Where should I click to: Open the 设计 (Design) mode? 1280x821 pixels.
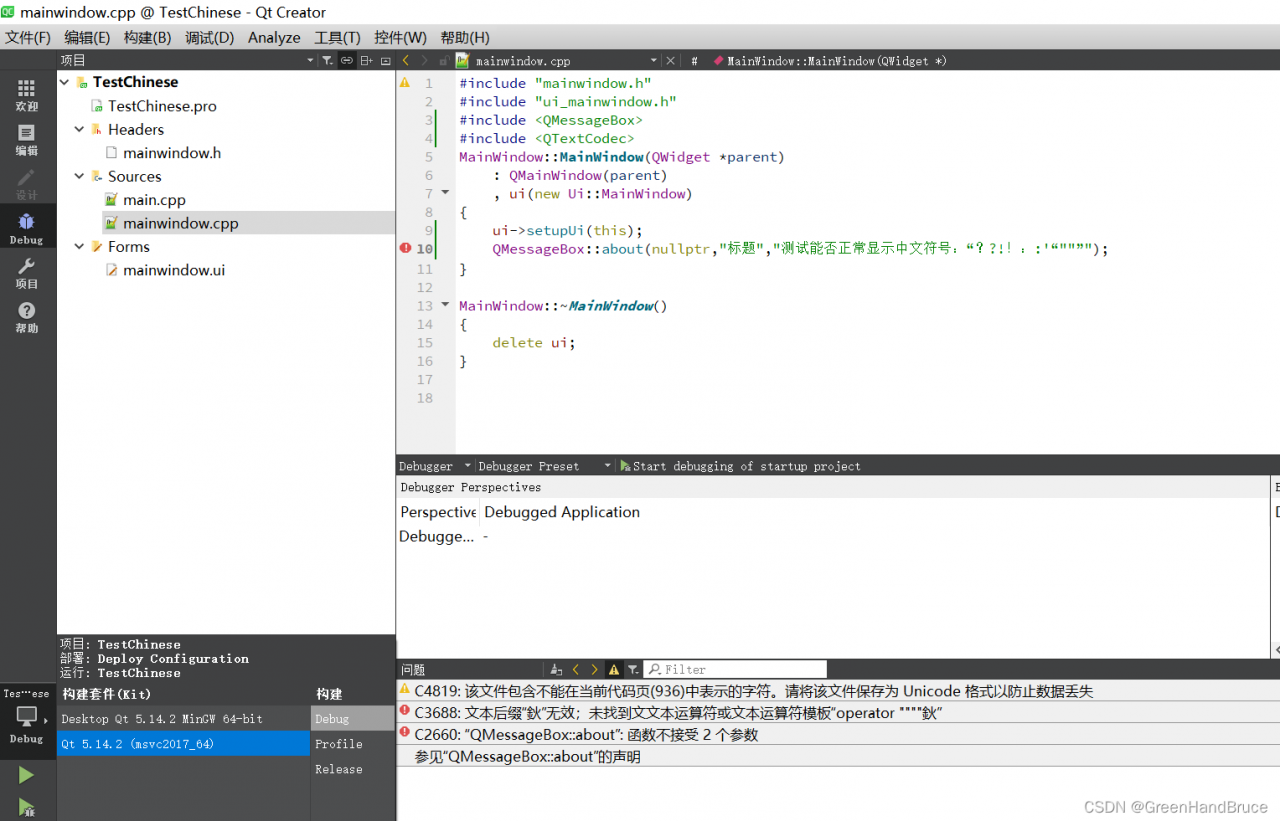(27, 184)
